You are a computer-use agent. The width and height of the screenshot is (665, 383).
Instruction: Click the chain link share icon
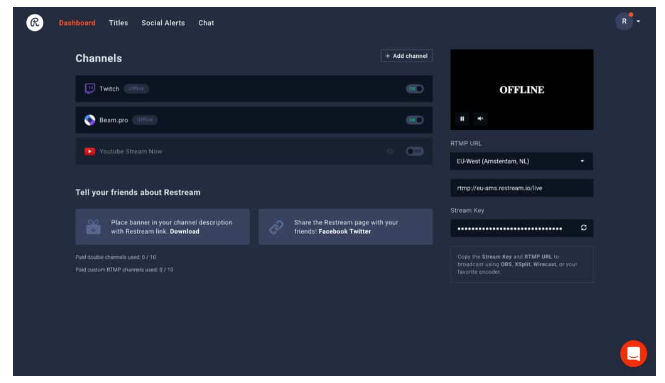276,227
